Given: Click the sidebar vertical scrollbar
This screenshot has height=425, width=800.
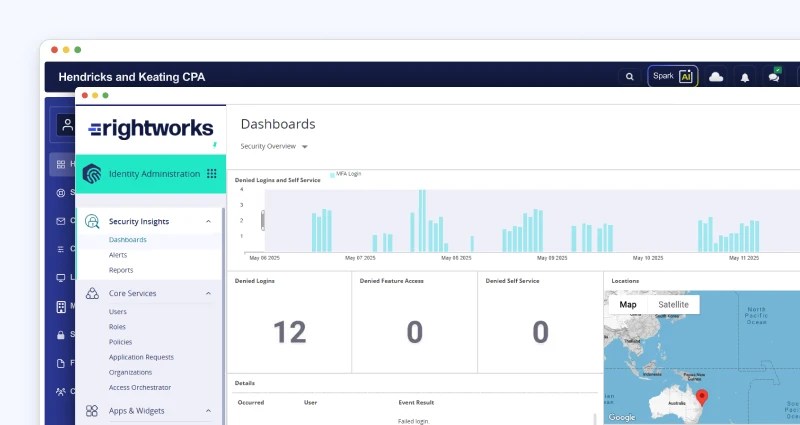Looking at the screenshot, I should click(223, 316).
